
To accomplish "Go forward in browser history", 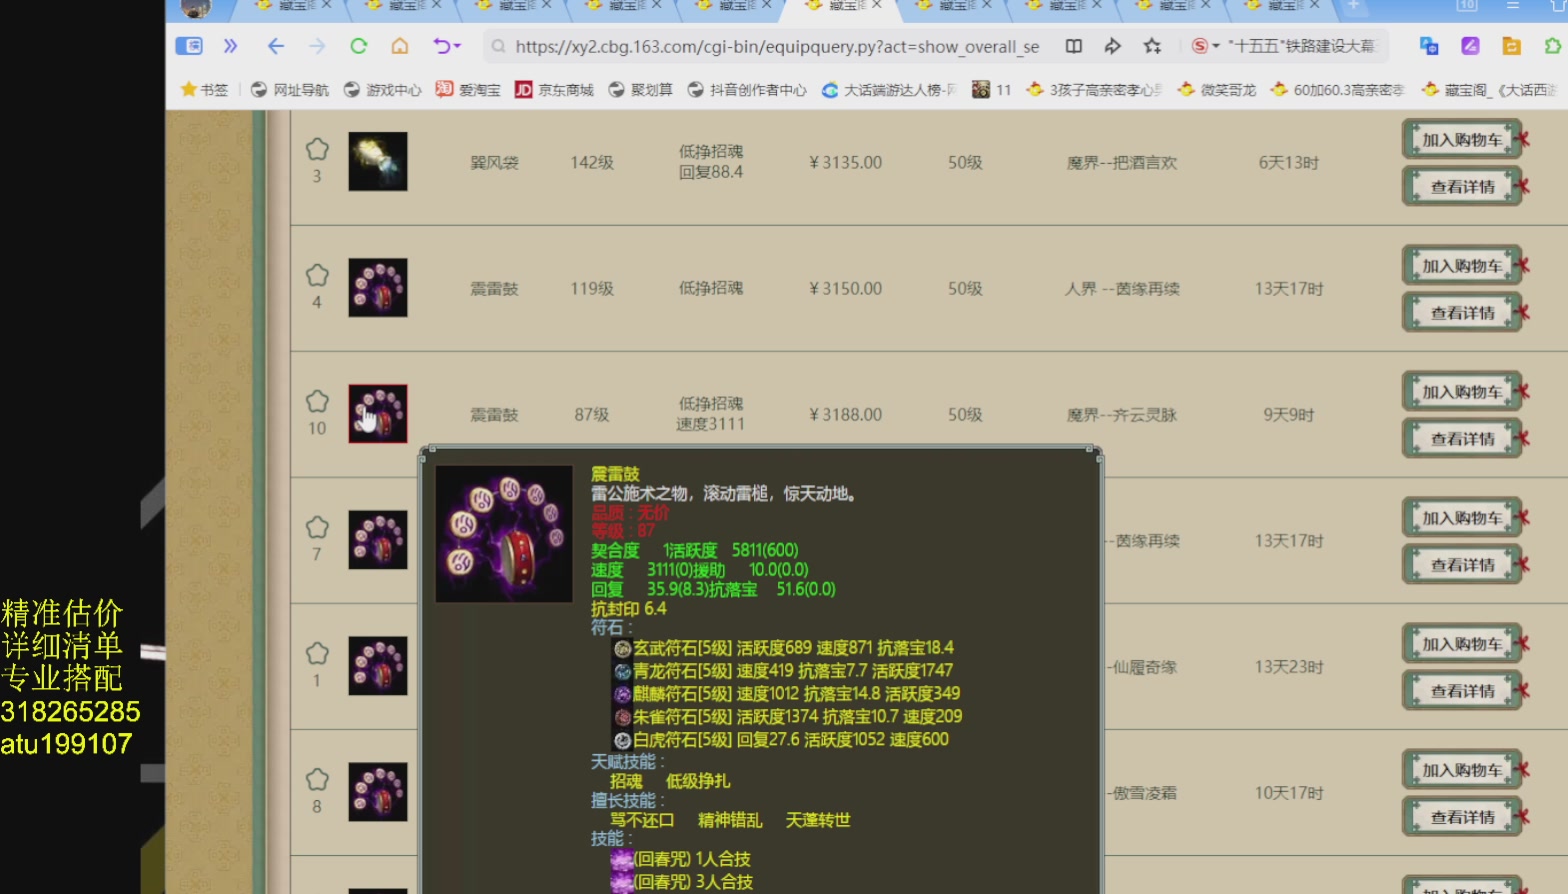I will click(x=317, y=46).
